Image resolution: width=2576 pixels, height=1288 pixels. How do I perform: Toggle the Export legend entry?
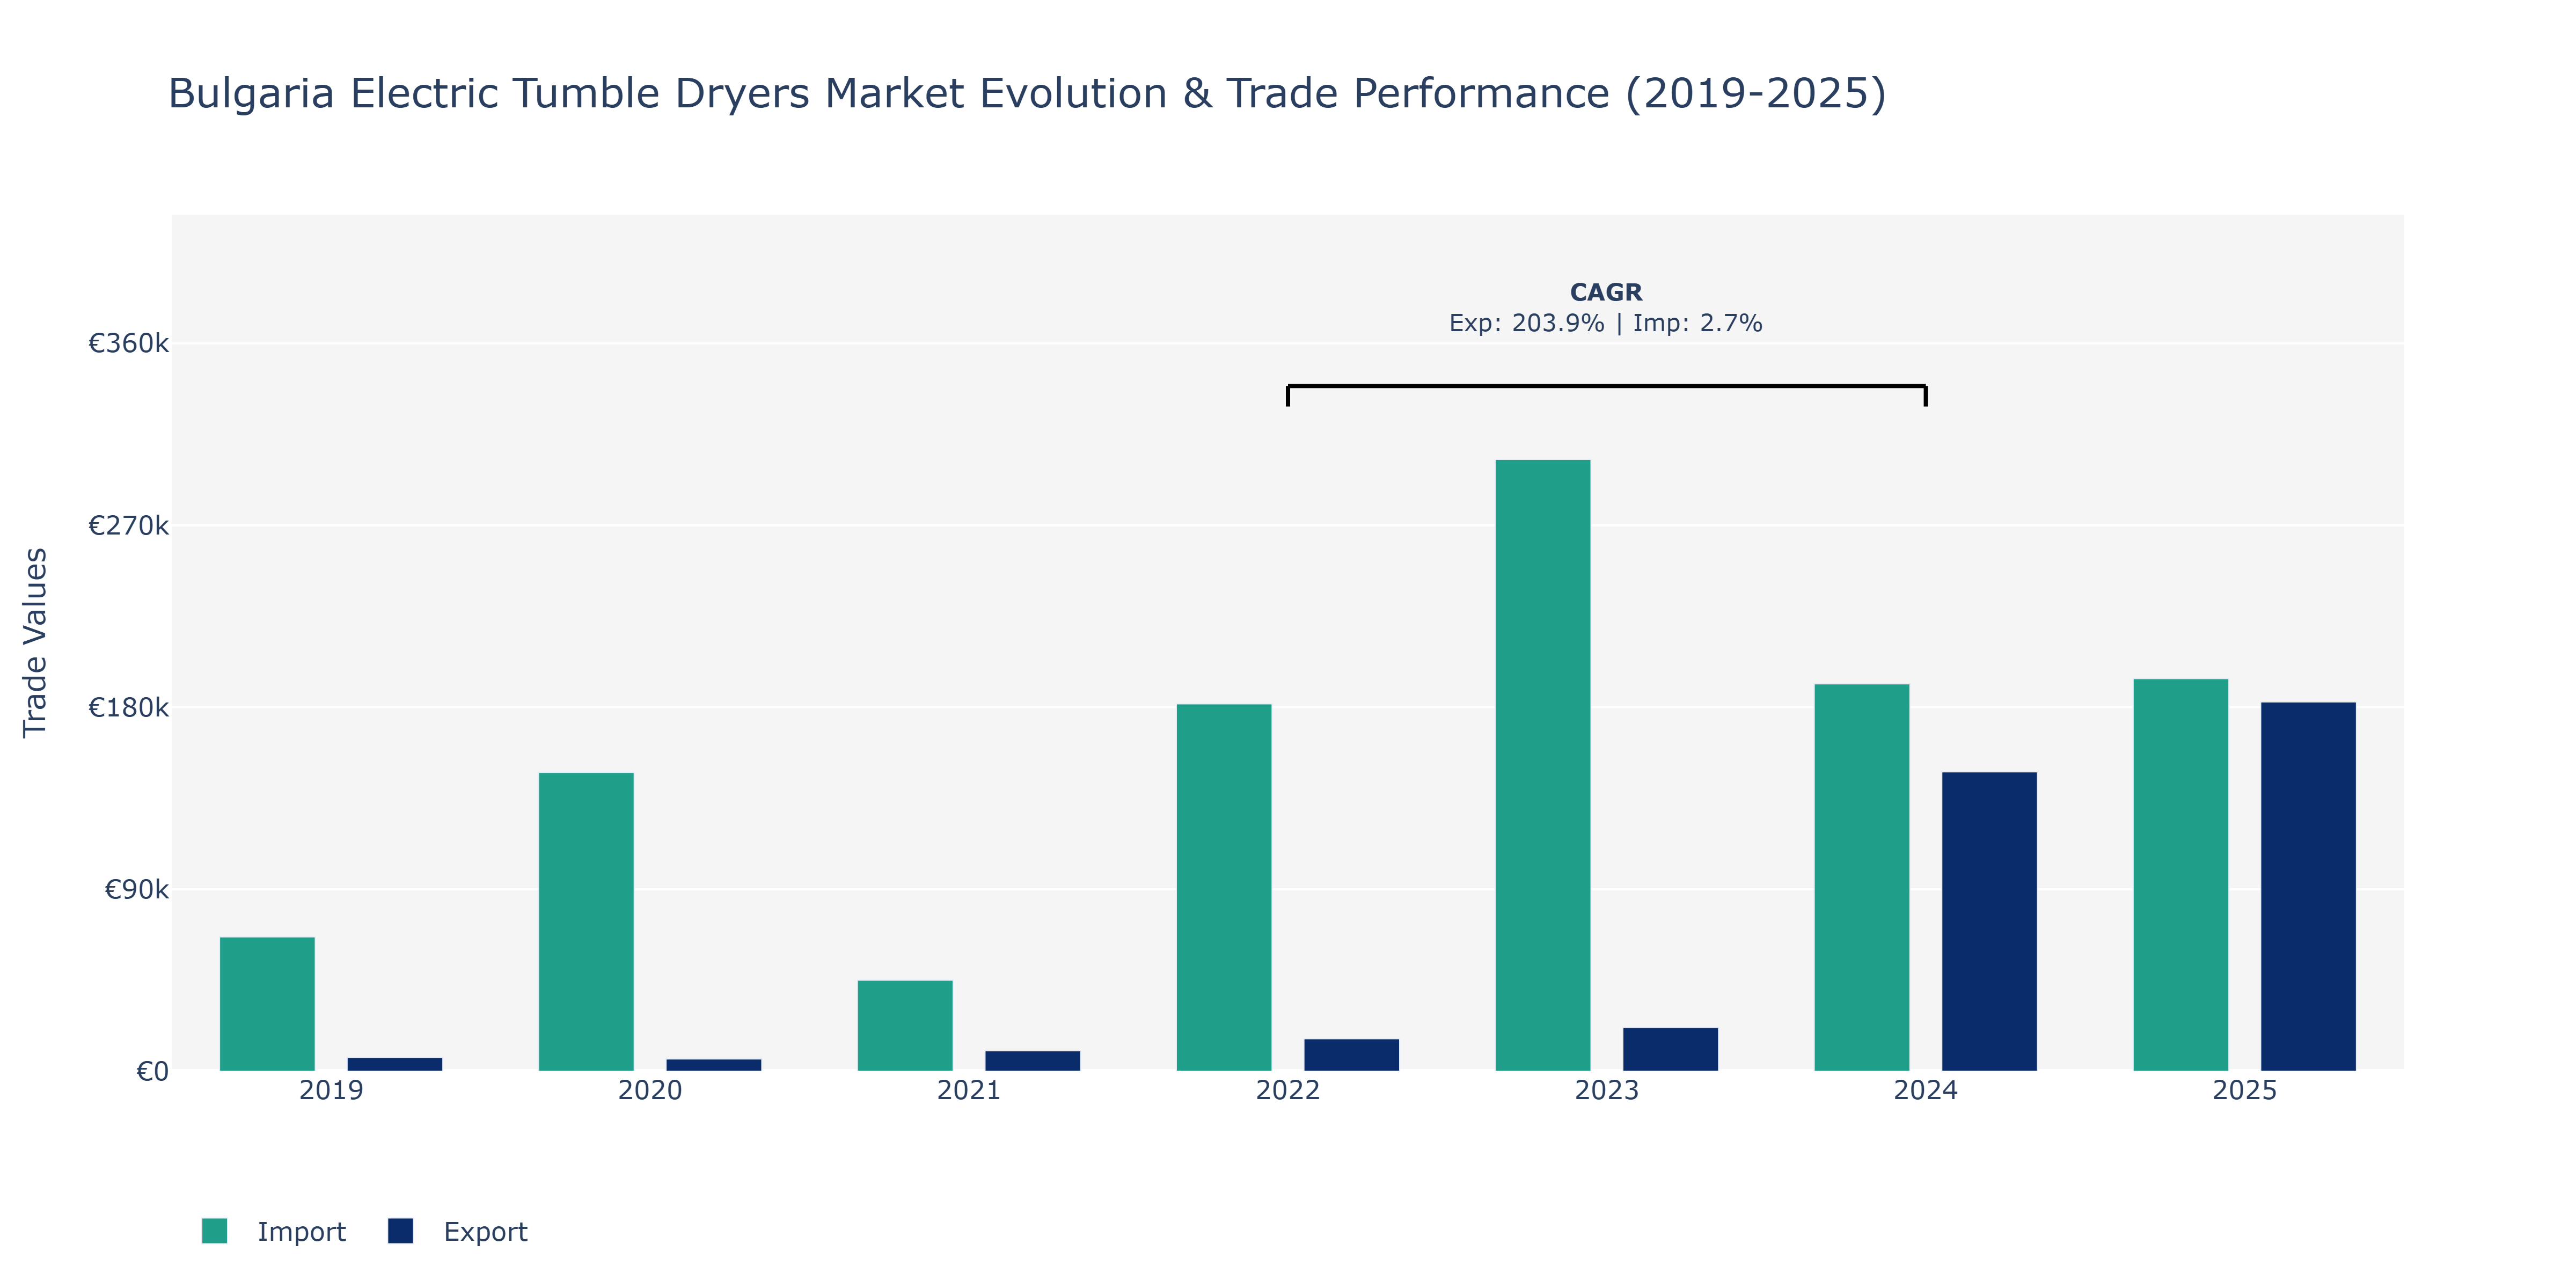point(458,1231)
